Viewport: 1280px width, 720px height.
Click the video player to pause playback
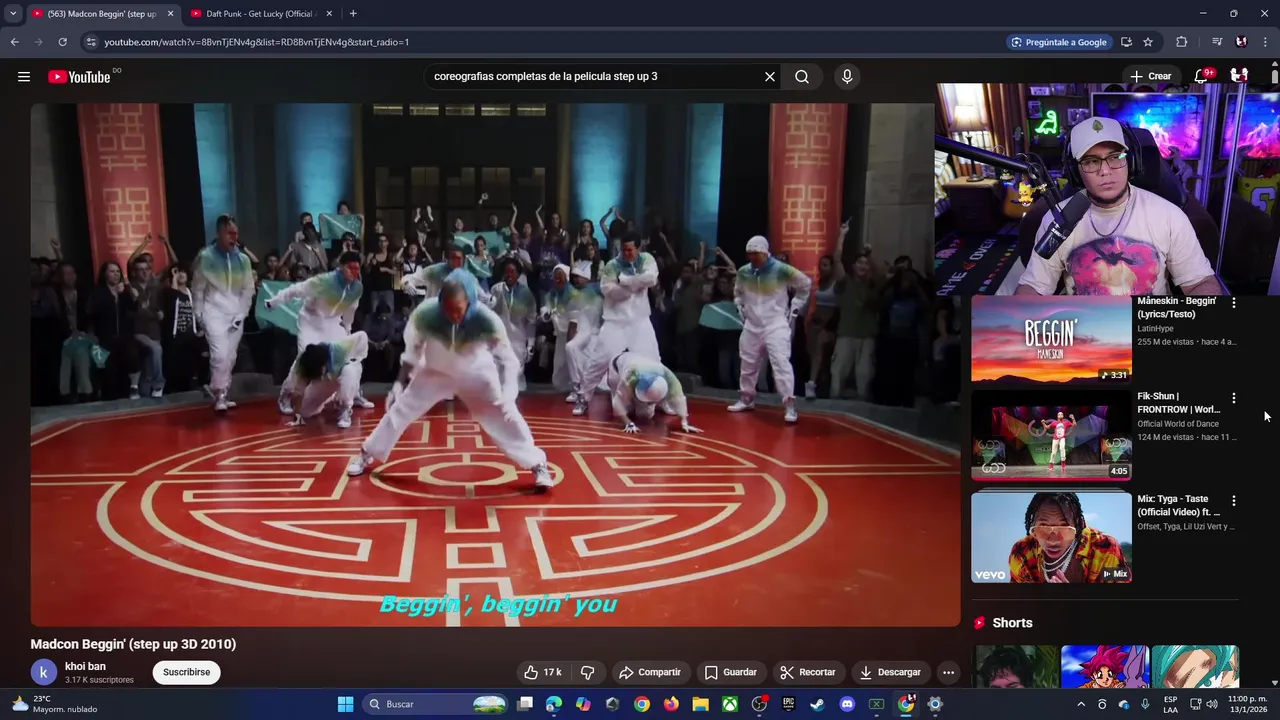(x=495, y=365)
